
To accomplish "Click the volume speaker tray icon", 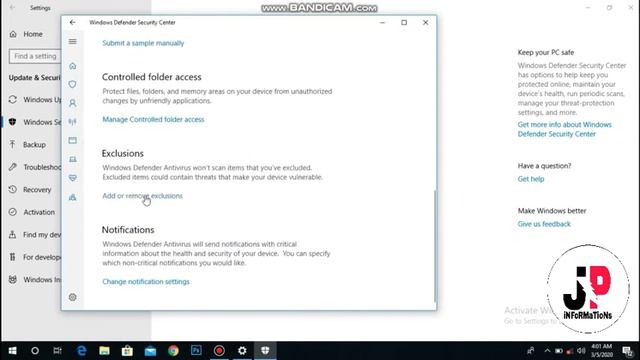I will coord(581,351).
